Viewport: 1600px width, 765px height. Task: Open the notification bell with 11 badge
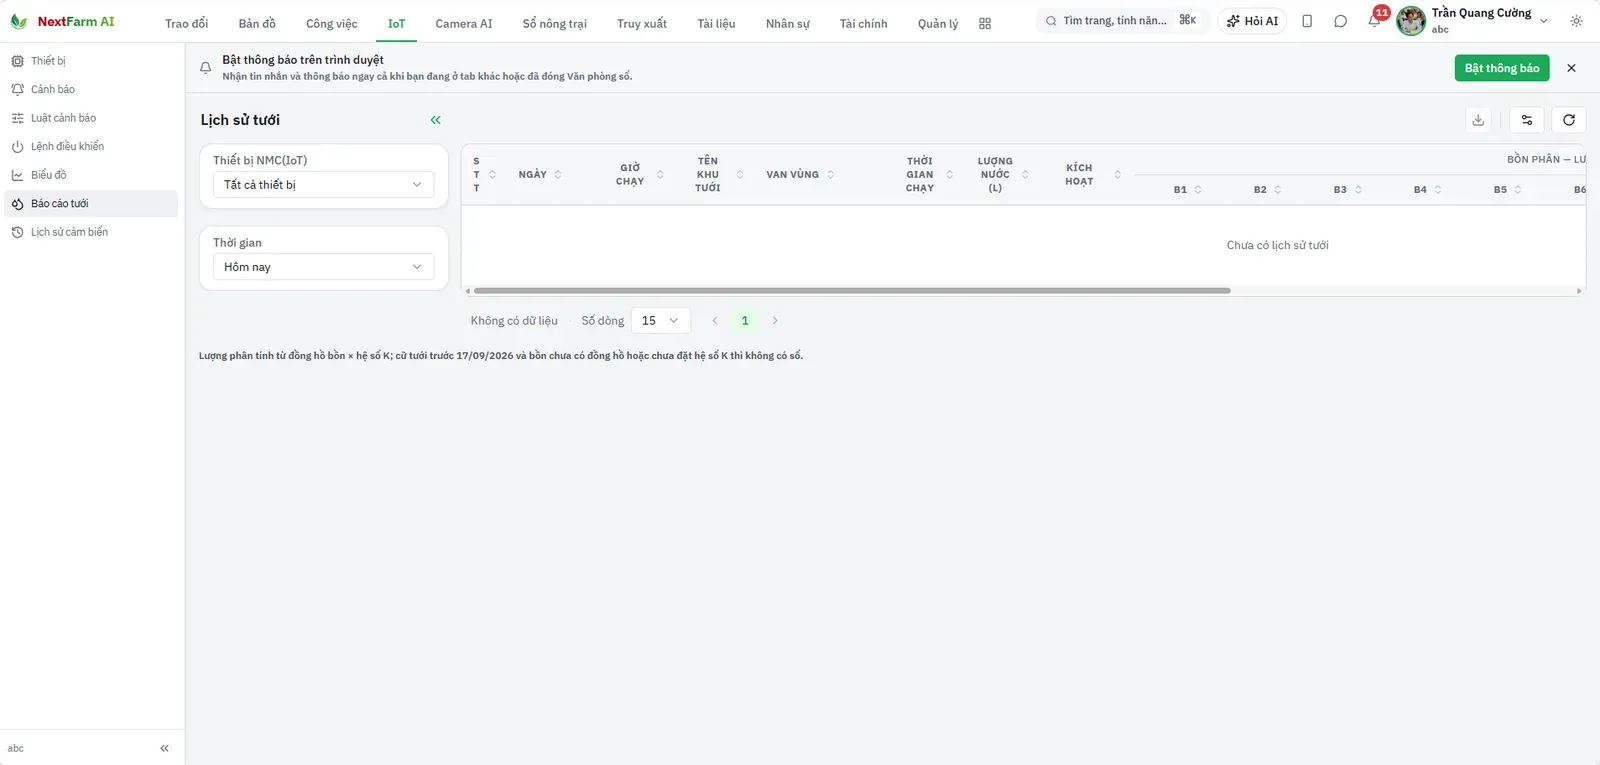[1375, 21]
